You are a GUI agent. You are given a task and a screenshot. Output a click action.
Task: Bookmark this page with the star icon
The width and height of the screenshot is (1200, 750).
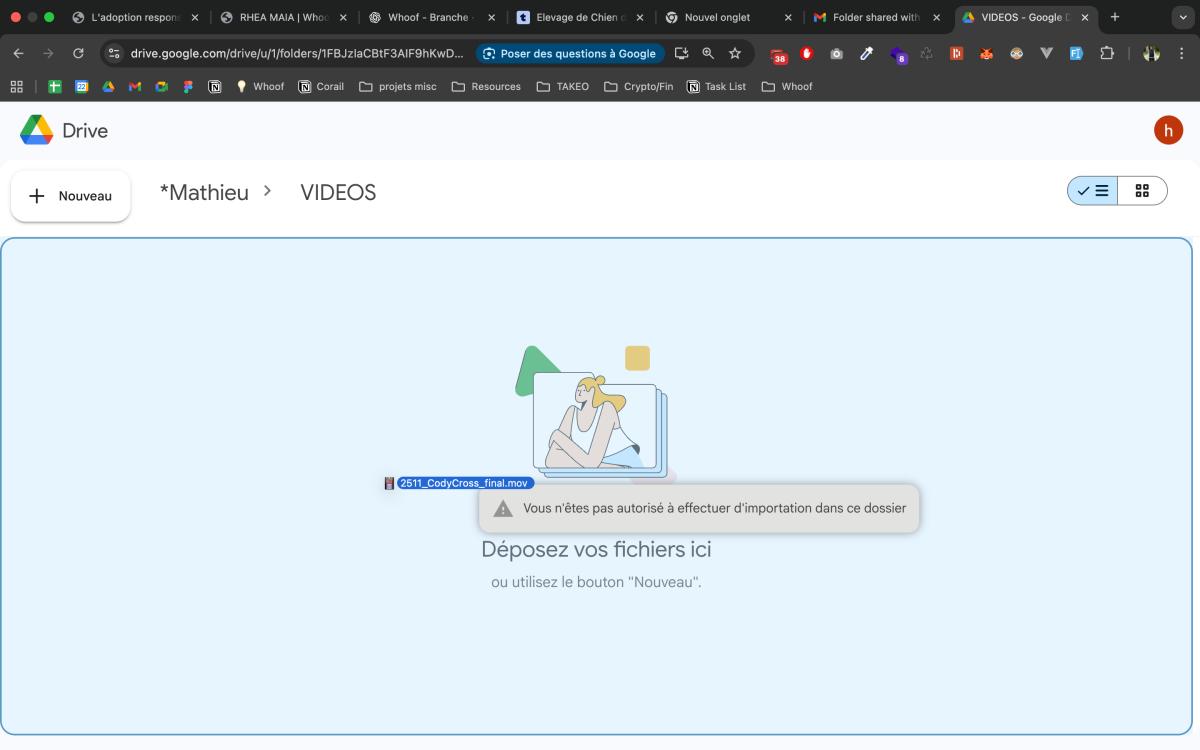point(735,53)
